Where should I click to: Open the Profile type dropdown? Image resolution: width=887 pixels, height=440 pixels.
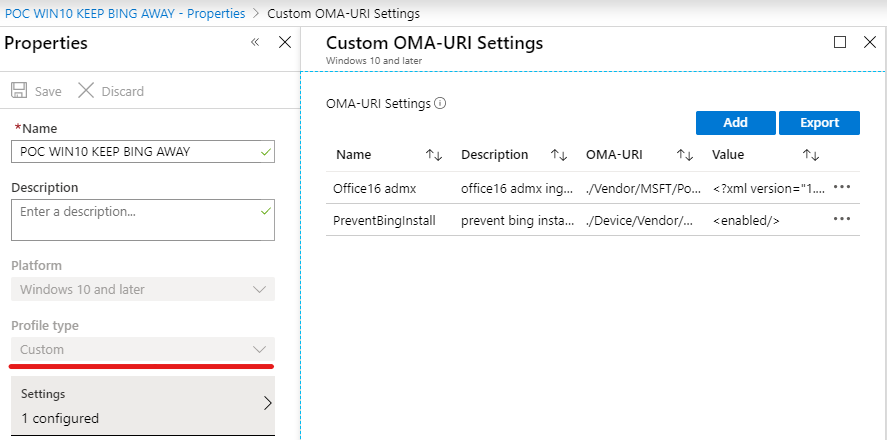[x=143, y=349]
